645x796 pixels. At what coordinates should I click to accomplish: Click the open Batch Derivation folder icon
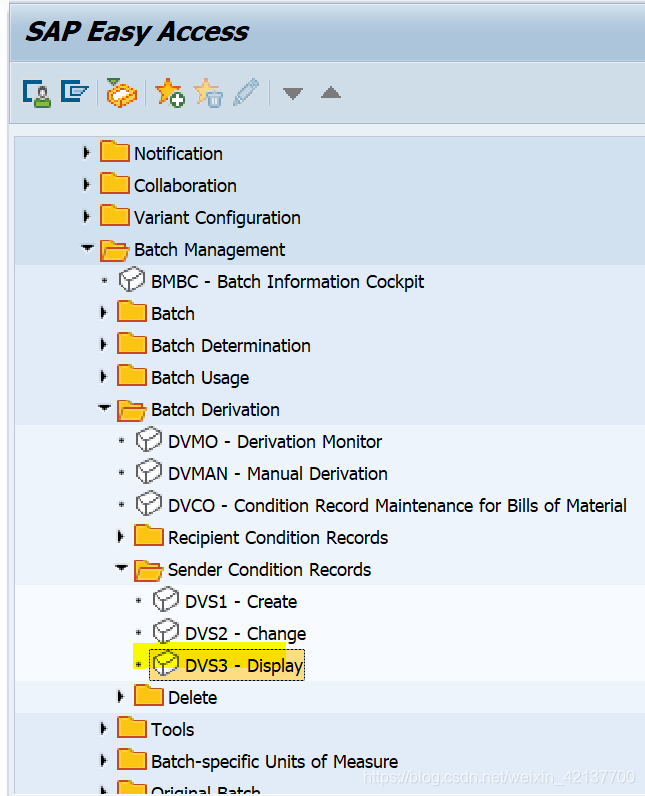pyautogui.click(x=132, y=409)
